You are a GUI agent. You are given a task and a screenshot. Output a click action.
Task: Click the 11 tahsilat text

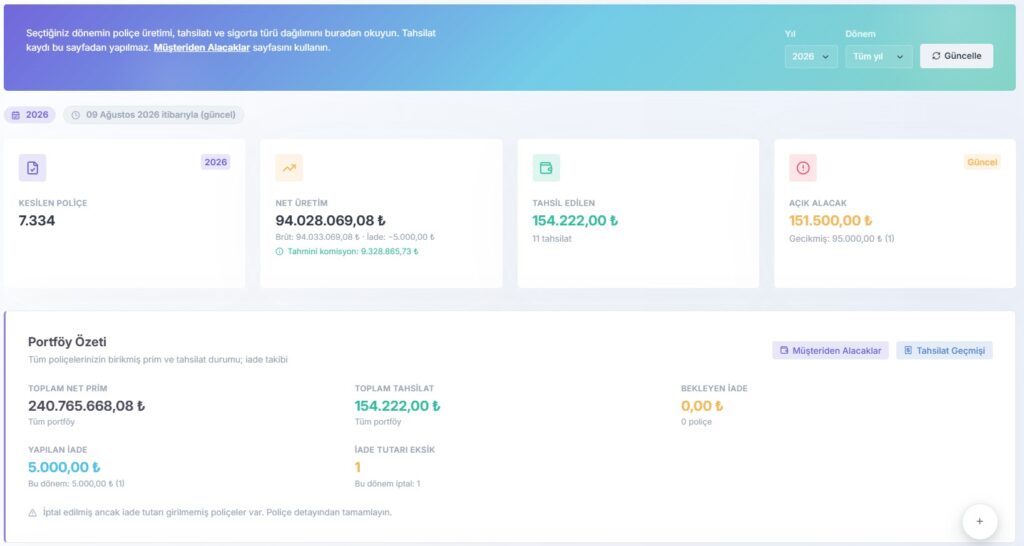tap(552, 239)
